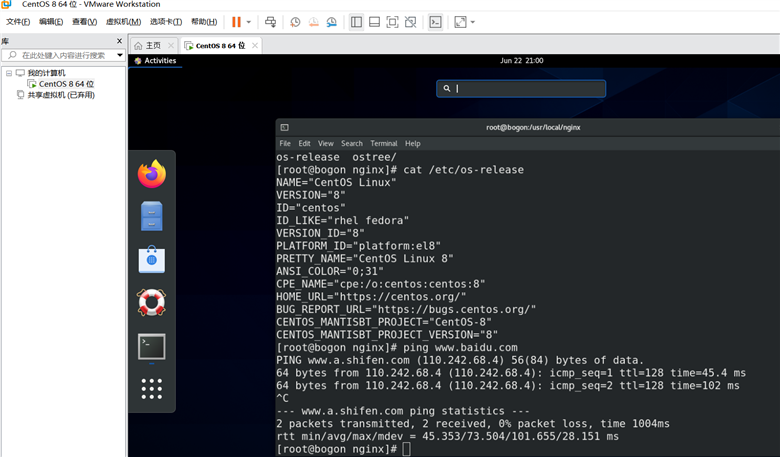Click the PRETTY_NAME="CentOS Linux 8" line
The image size is (780, 457).
365,259
